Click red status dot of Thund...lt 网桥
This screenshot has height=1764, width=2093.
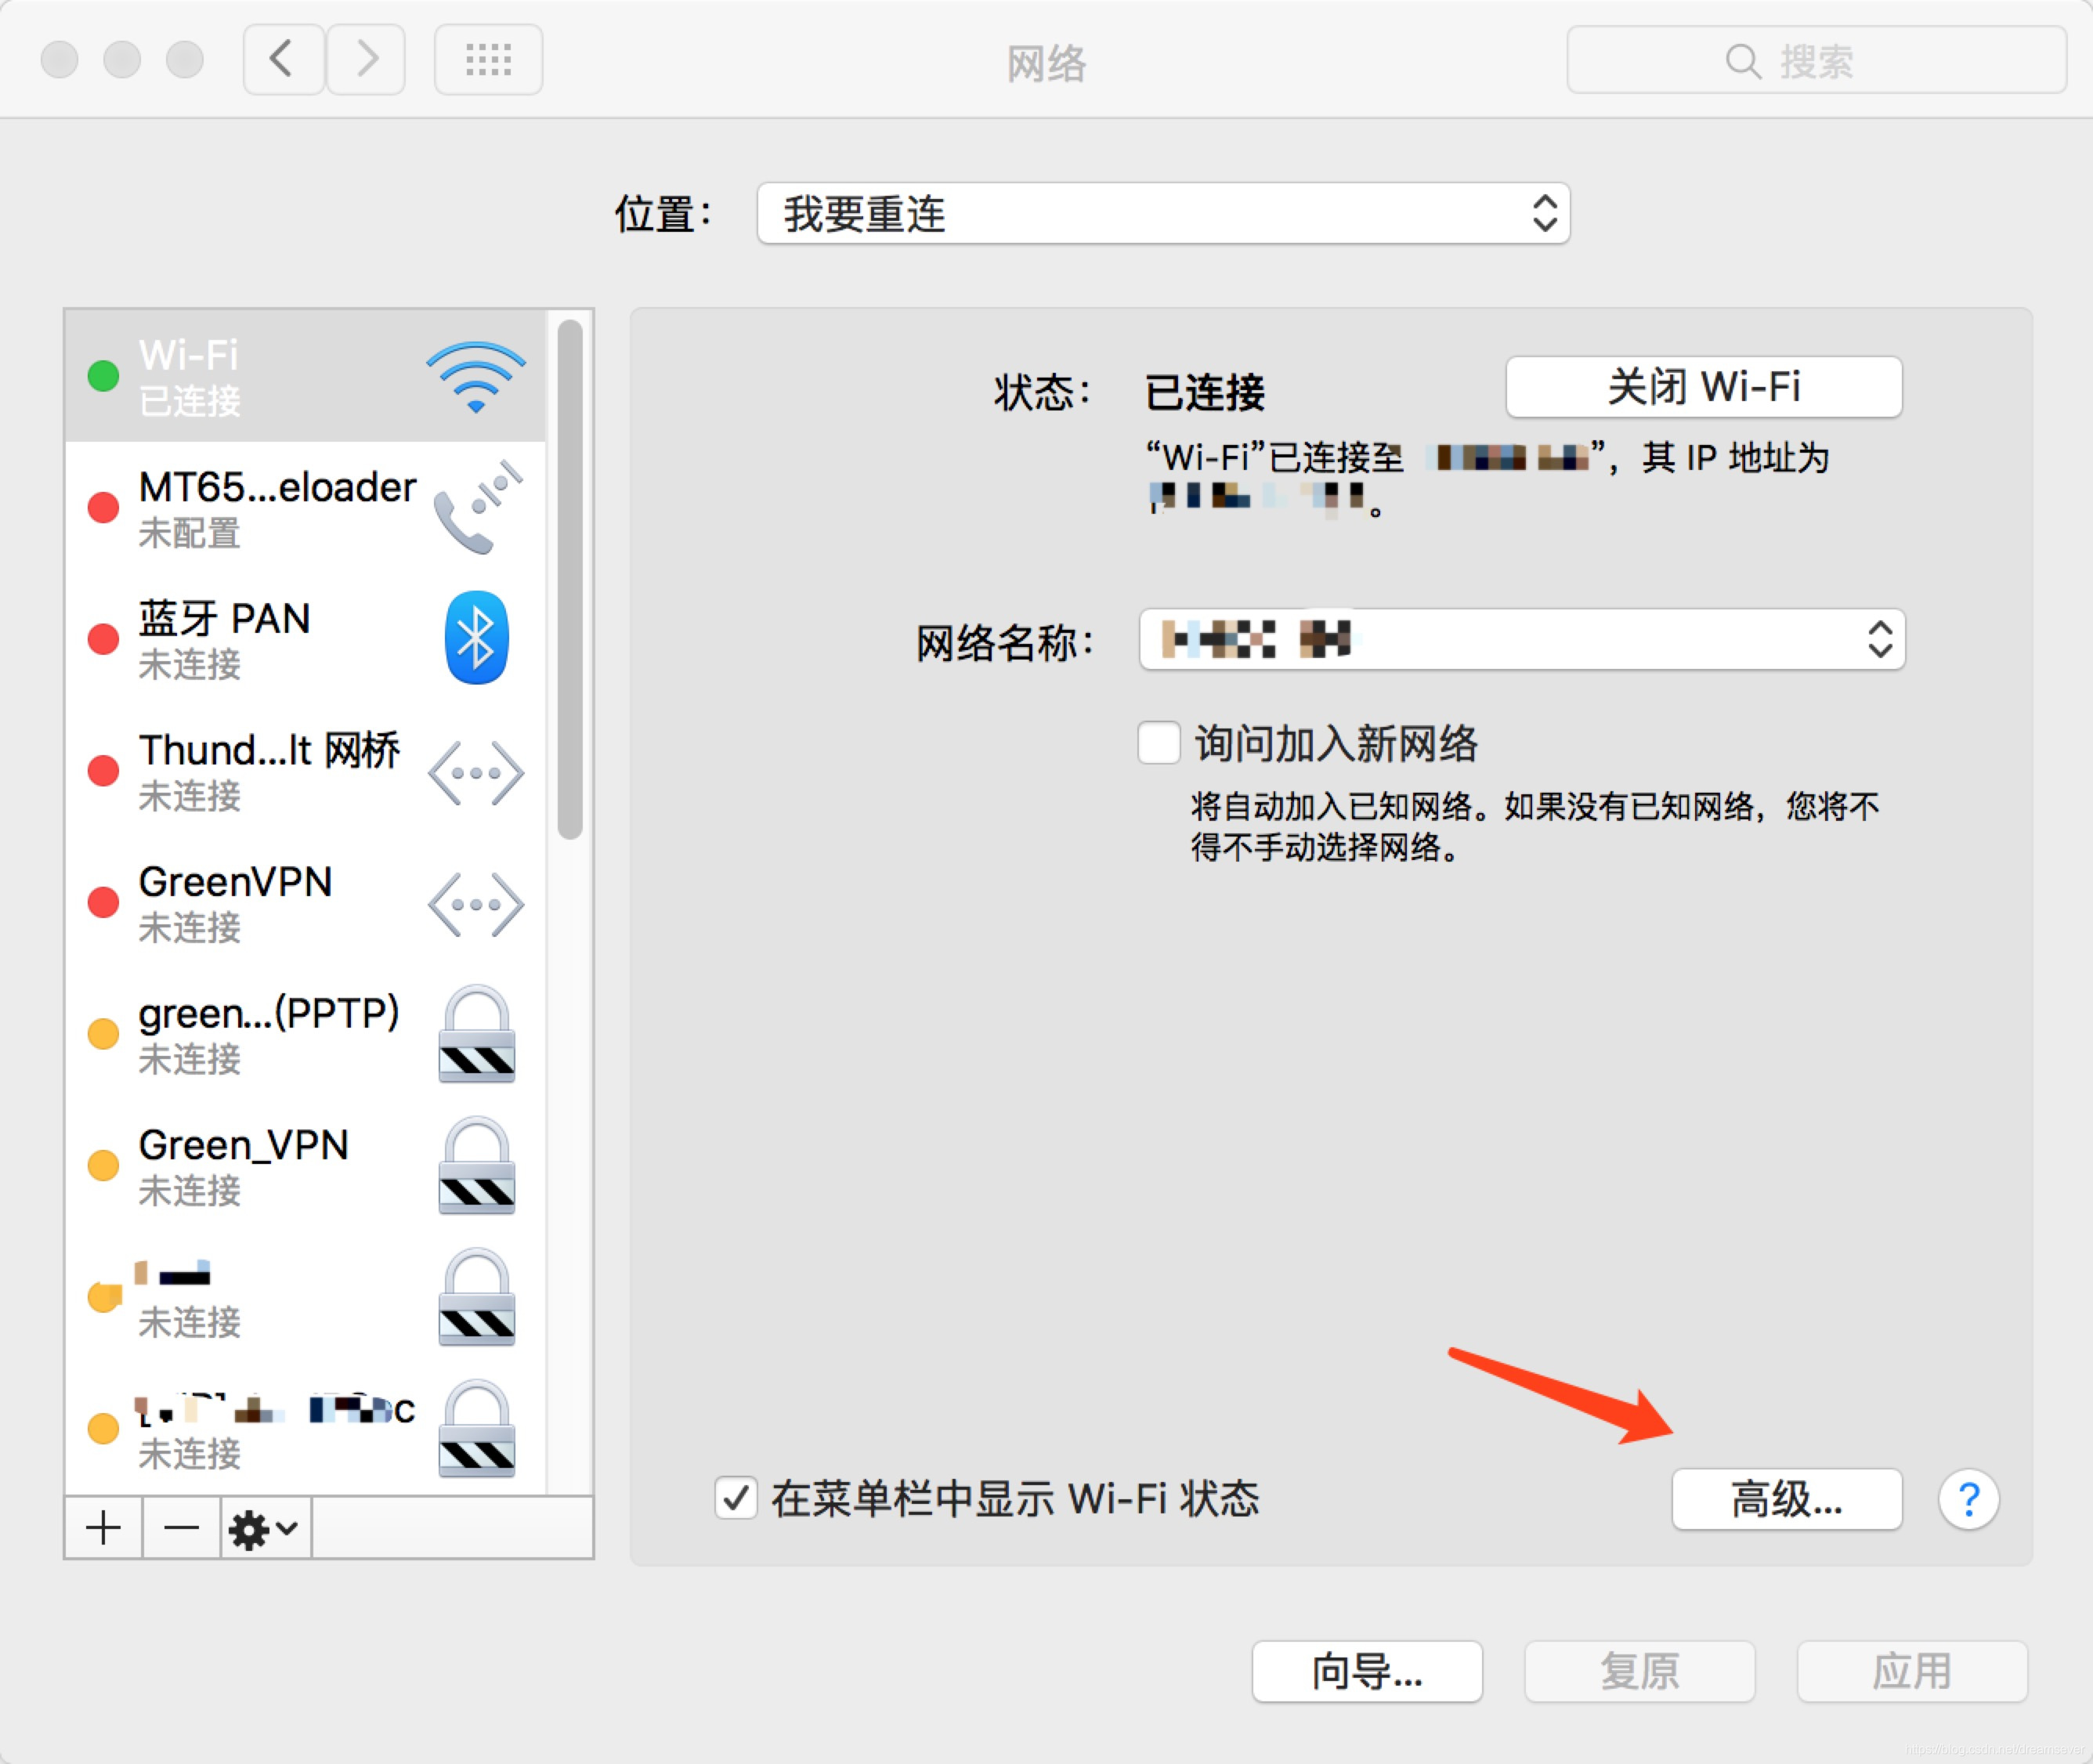click(103, 771)
